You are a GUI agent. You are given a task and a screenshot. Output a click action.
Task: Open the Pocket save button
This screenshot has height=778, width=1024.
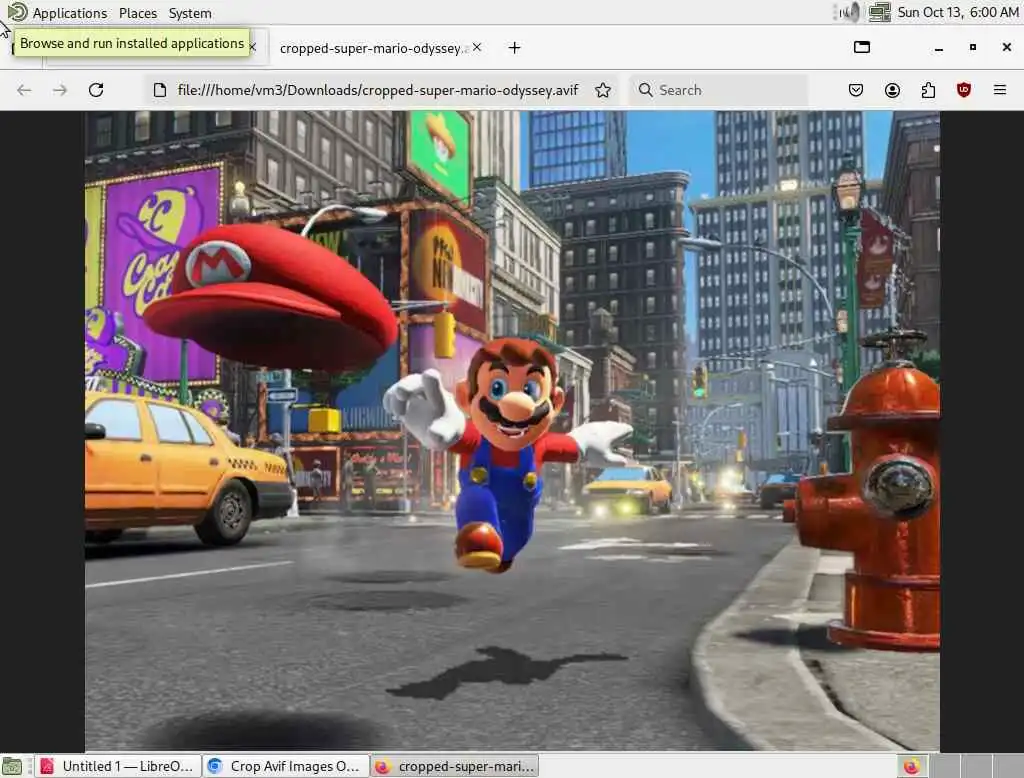pyautogui.click(x=856, y=90)
